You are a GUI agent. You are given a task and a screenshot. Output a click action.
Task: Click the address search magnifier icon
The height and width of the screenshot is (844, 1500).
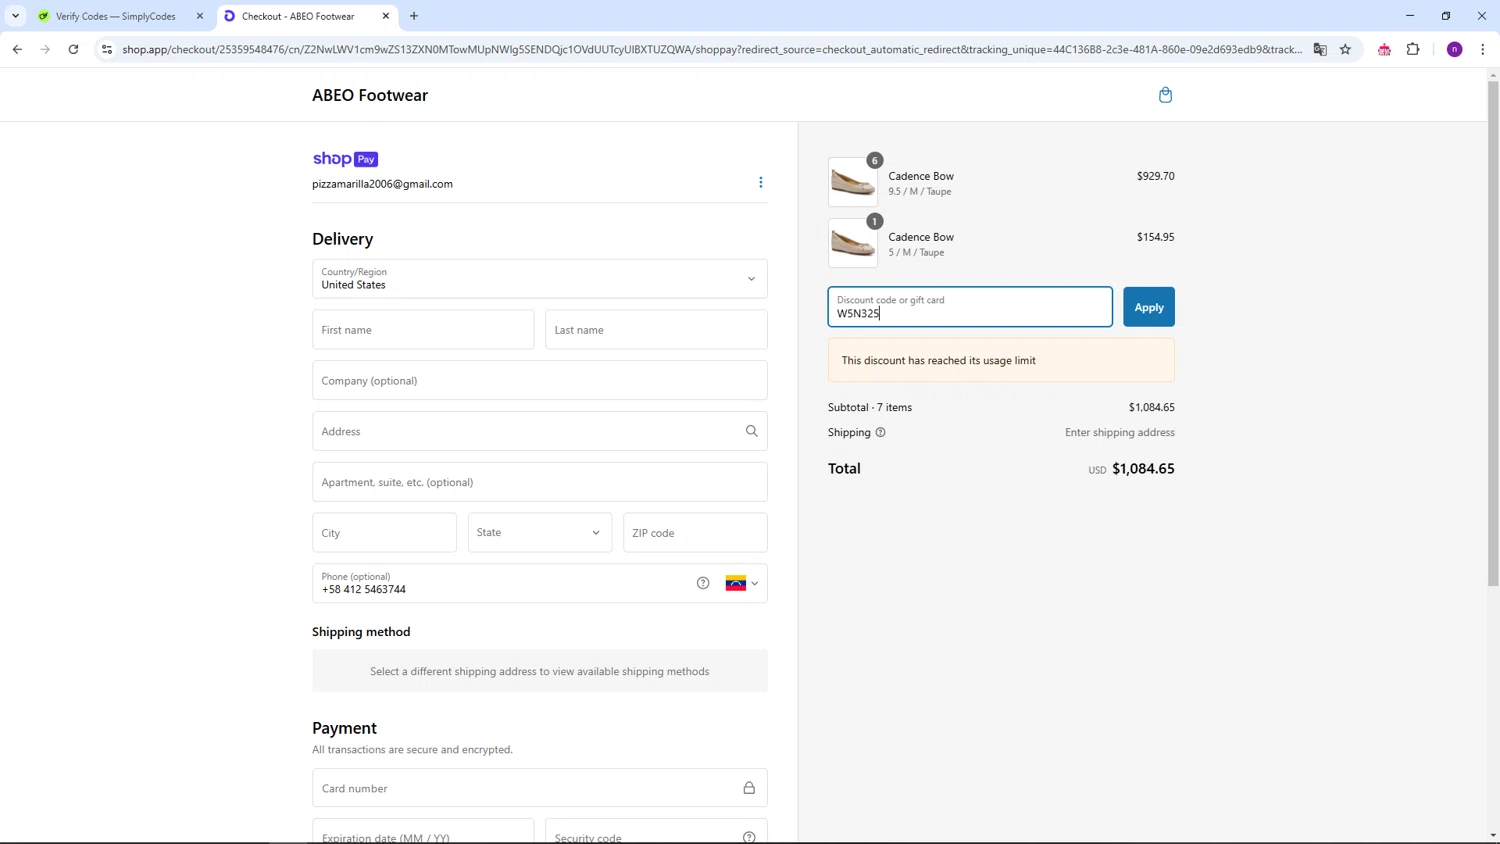point(751,431)
